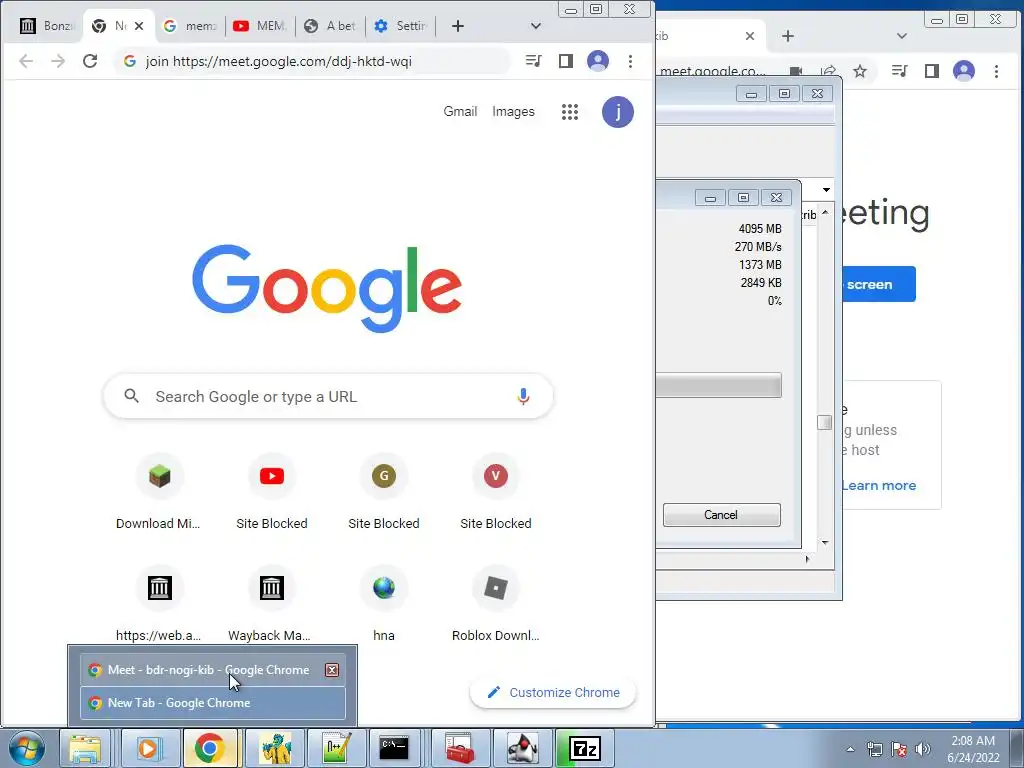The image size is (1024, 768).
Task: Click the Learn more link in Meet
Action: 878,485
